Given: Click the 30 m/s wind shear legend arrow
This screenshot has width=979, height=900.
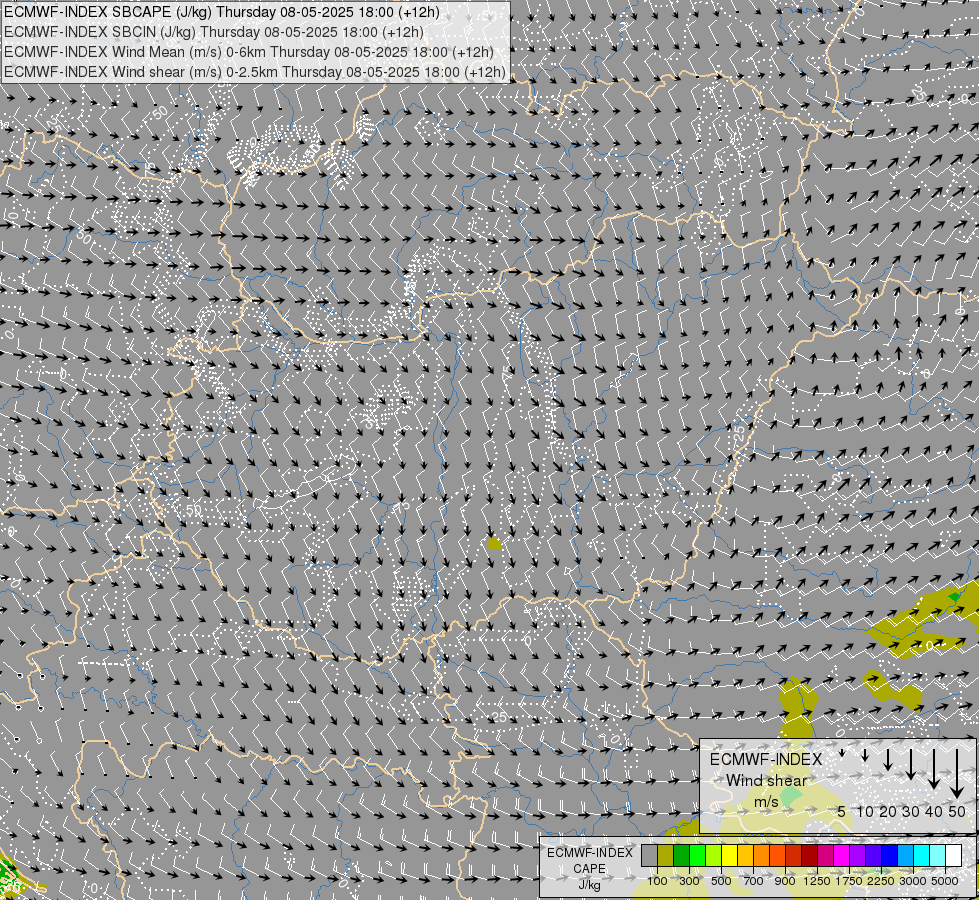Looking at the screenshot, I should (910, 764).
